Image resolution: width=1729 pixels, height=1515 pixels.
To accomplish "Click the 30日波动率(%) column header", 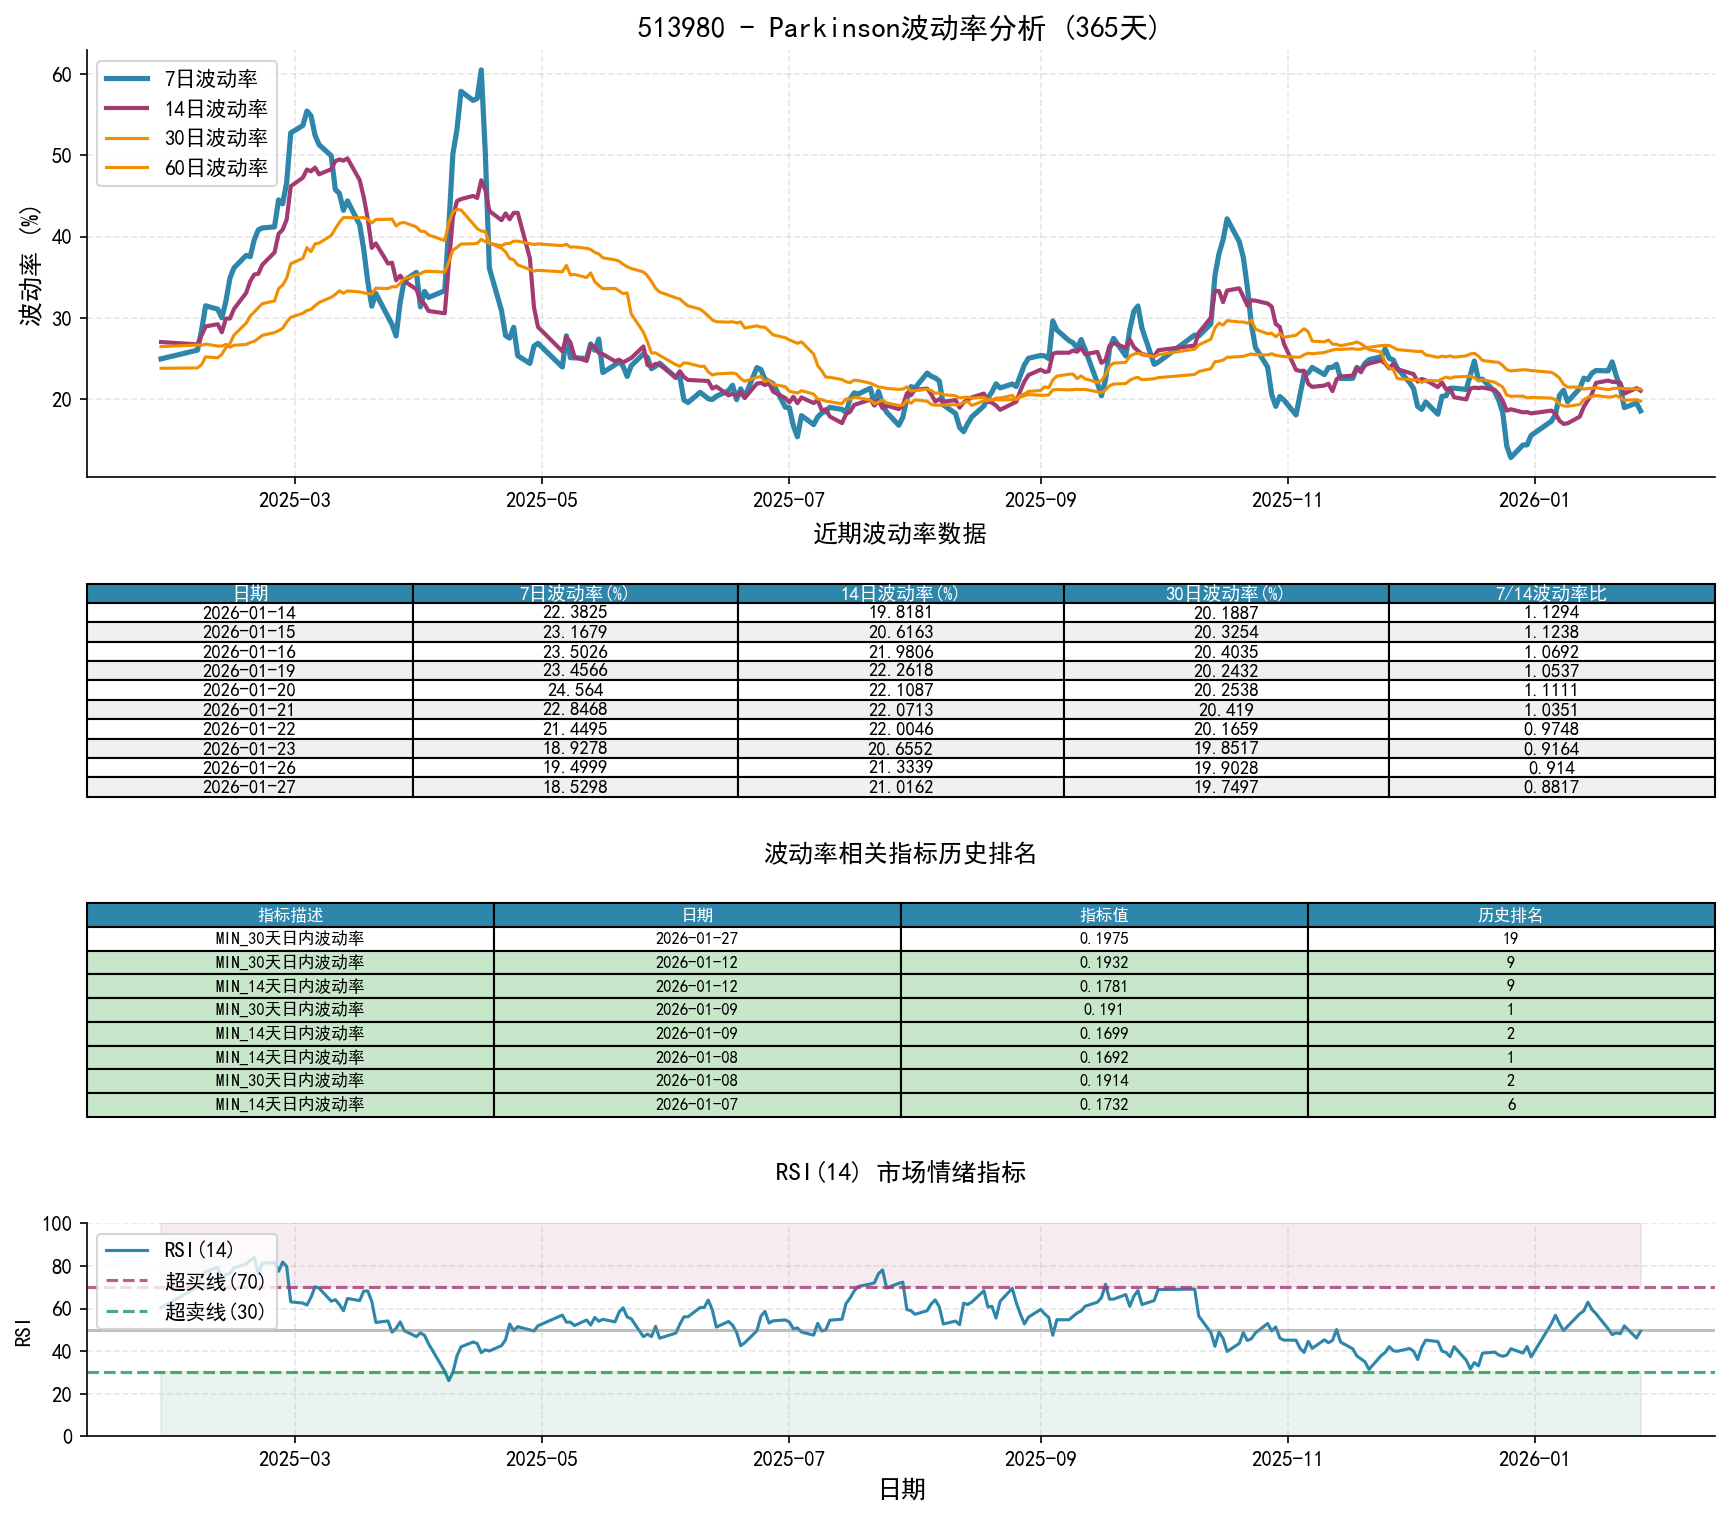I will [1225, 593].
